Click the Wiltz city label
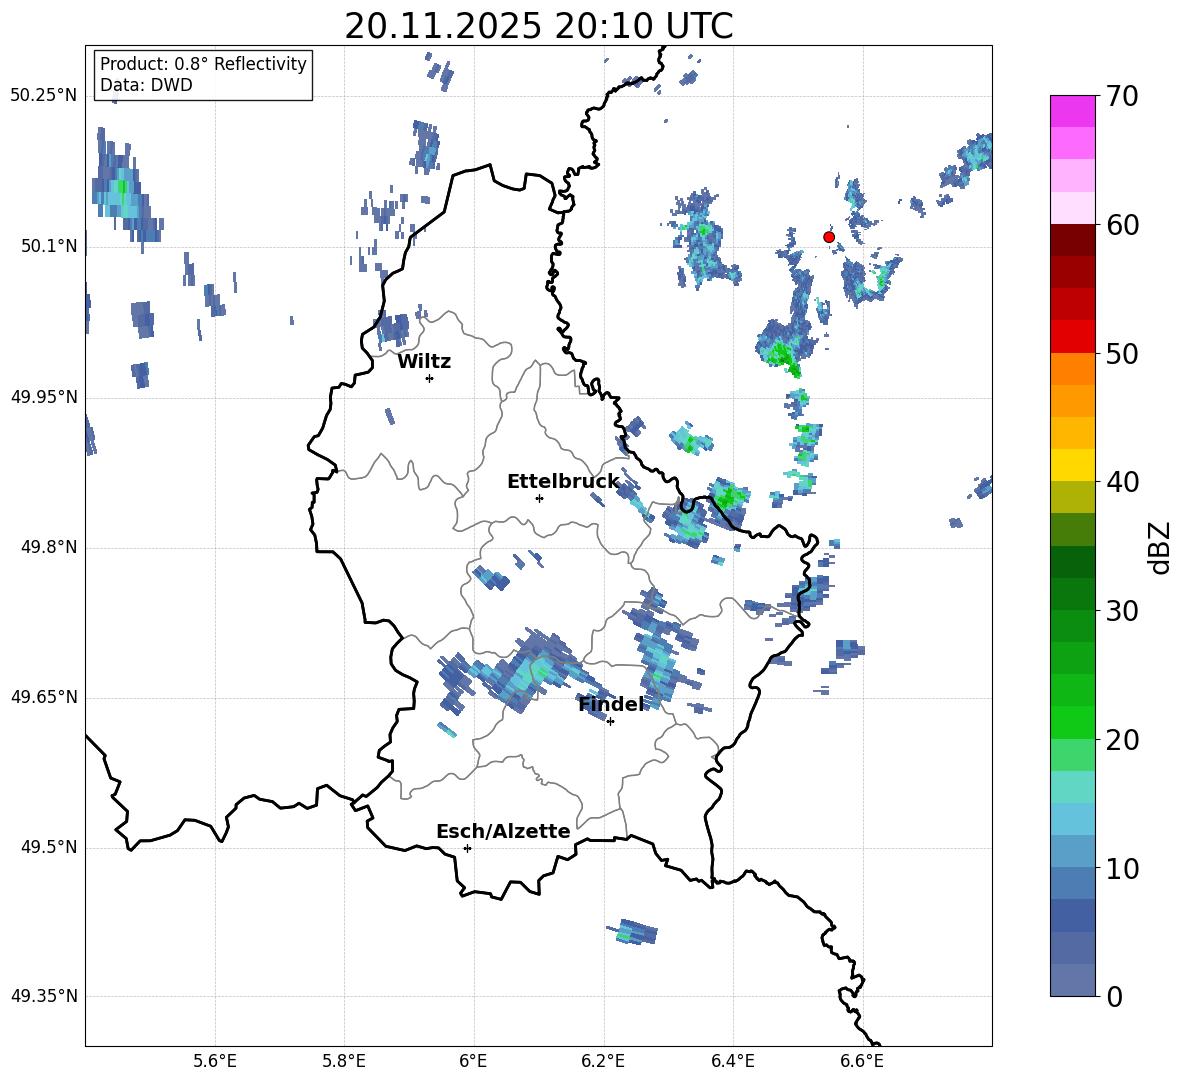Image resolution: width=1184 pixels, height=1081 pixels. tap(424, 362)
